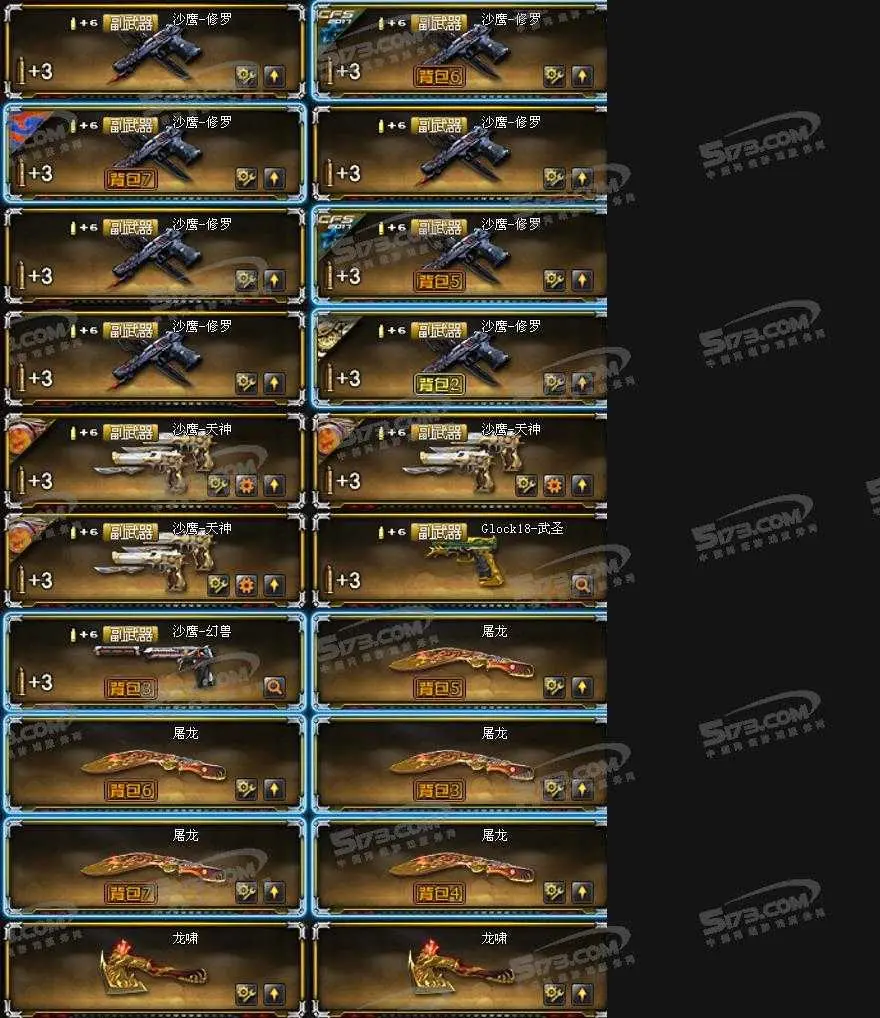The image size is (880, 1018).
Task: Click the 背包4 label on 屠龙 card
Action: tap(439, 893)
